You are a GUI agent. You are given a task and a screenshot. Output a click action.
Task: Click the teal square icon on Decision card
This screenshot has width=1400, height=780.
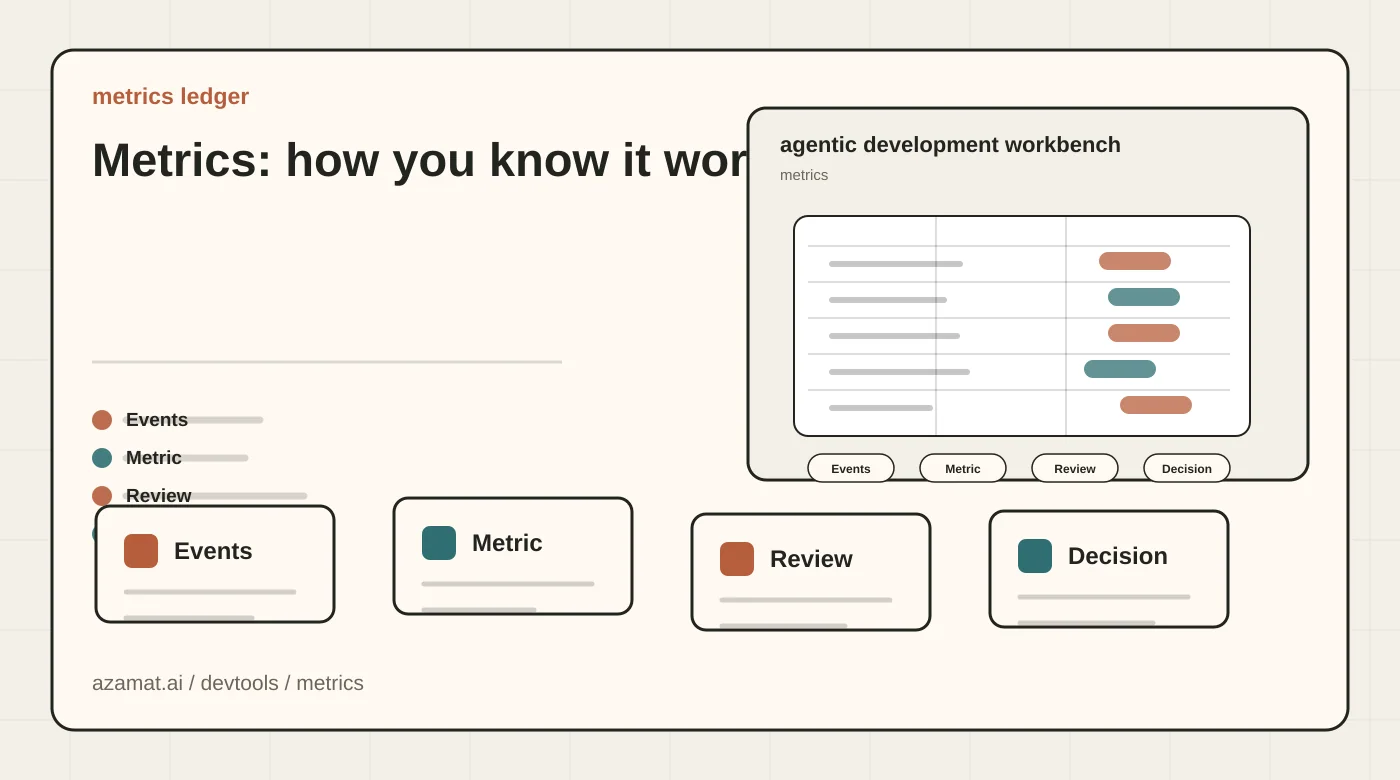1035,556
